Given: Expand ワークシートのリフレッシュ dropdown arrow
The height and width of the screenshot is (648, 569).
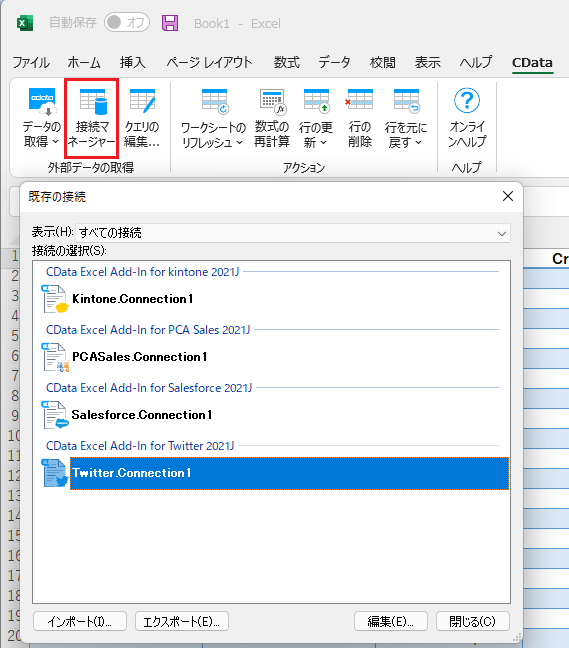Looking at the screenshot, I should 240,143.
